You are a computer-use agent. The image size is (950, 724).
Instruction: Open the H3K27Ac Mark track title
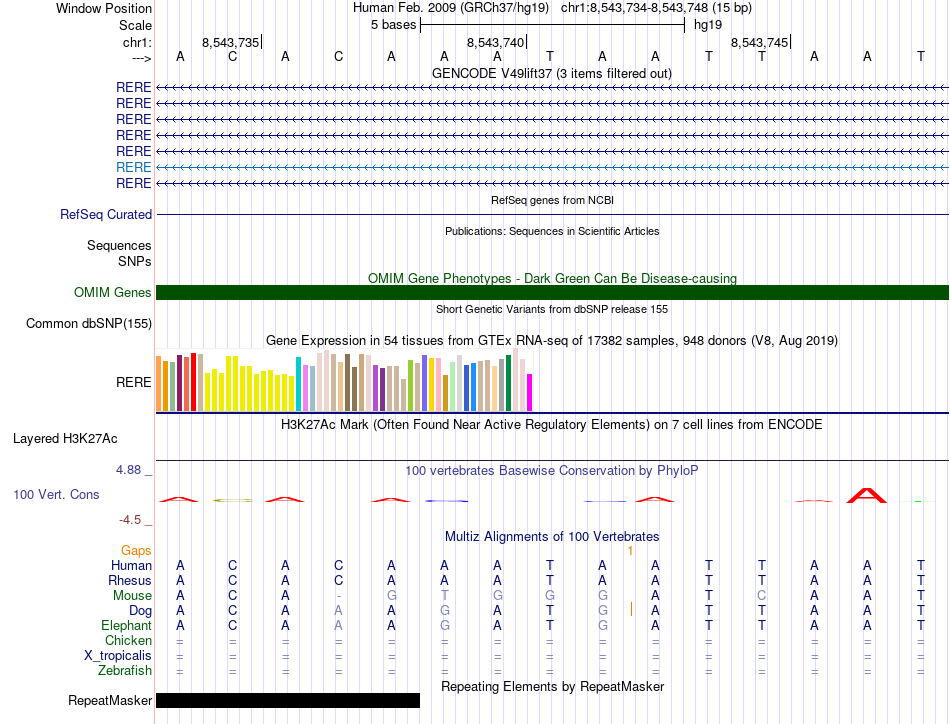[x=552, y=424]
